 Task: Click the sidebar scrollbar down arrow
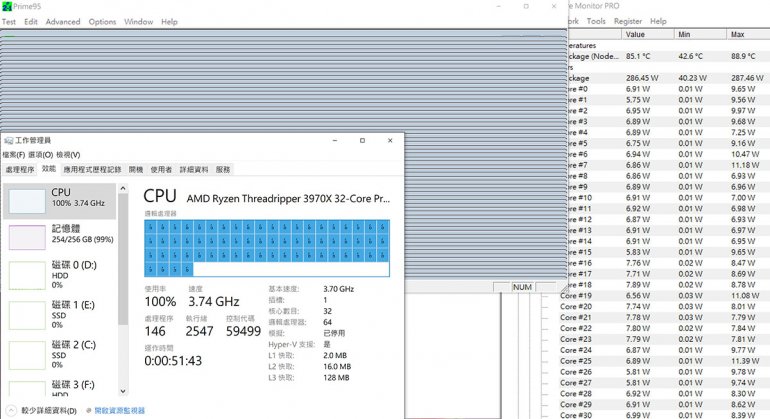(123, 391)
